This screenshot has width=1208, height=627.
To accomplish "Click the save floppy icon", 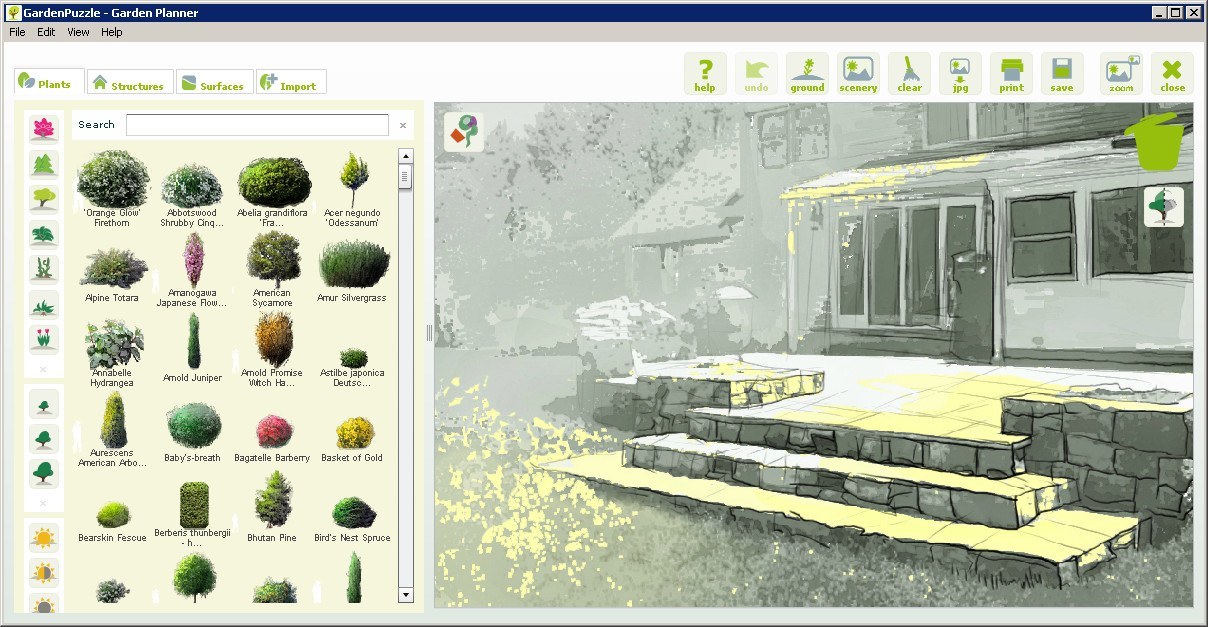I will coord(1062,74).
